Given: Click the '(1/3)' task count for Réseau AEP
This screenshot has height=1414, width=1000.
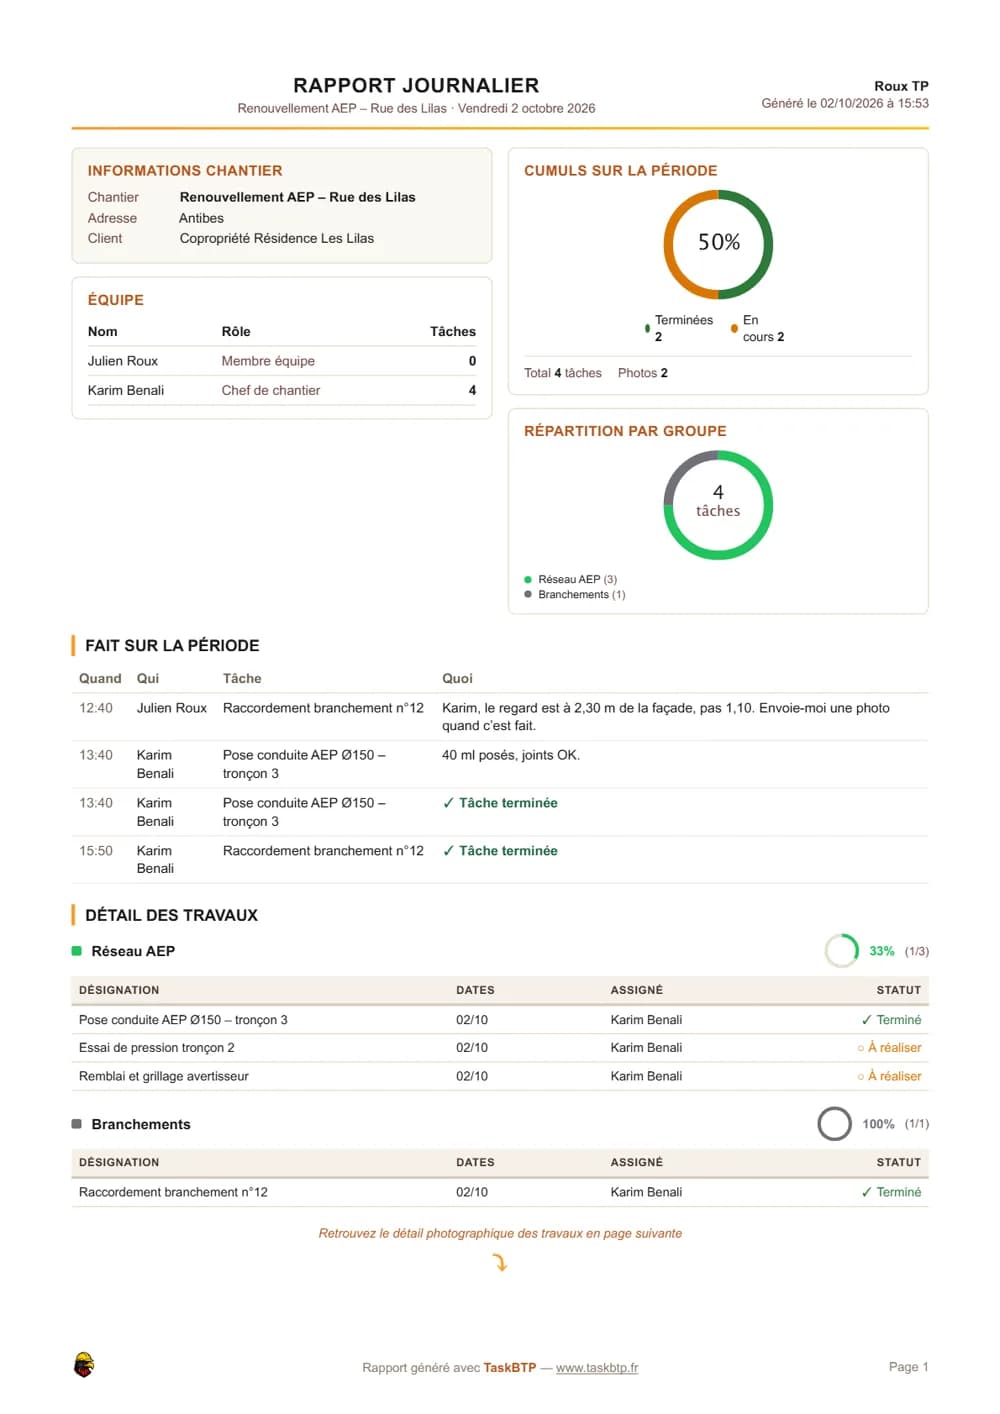Looking at the screenshot, I should coord(917,951).
